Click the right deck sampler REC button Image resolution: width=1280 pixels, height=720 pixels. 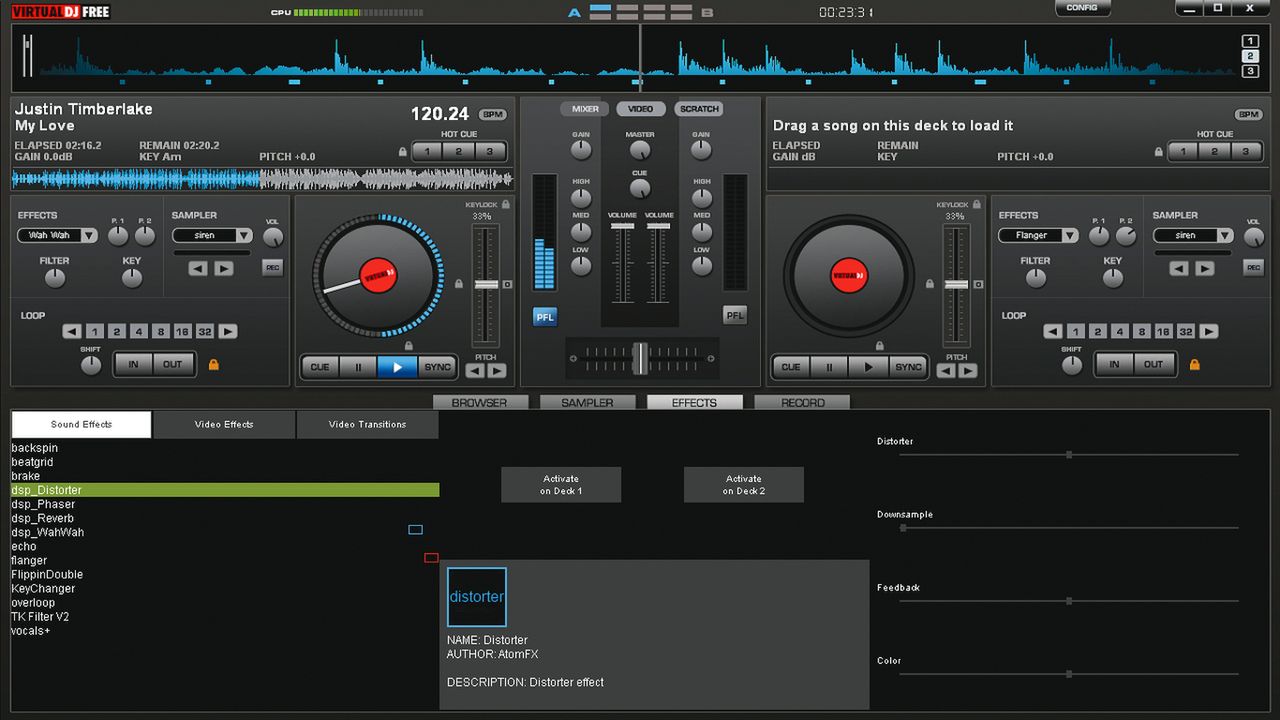coord(1253,267)
